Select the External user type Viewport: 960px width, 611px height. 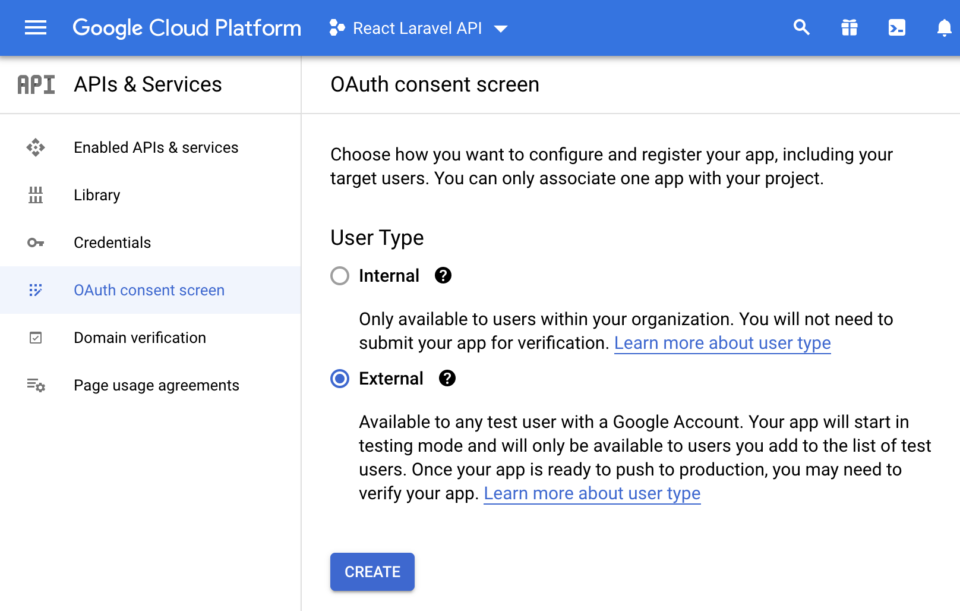pyautogui.click(x=339, y=378)
